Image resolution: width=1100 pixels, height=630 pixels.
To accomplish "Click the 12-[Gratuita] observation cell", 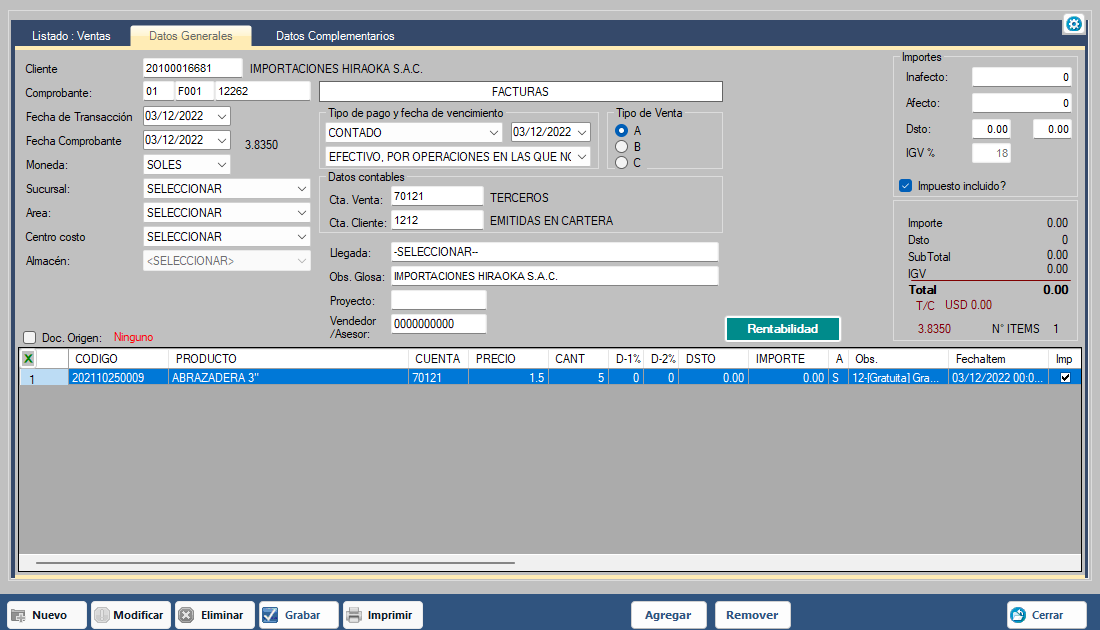I will click(898, 377).
